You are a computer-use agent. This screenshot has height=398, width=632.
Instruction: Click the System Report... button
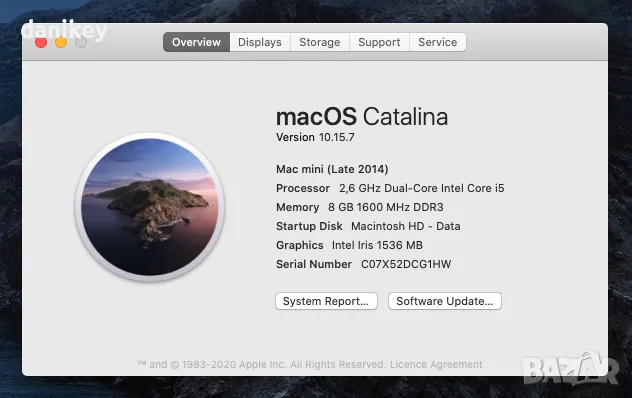point(326,301)
